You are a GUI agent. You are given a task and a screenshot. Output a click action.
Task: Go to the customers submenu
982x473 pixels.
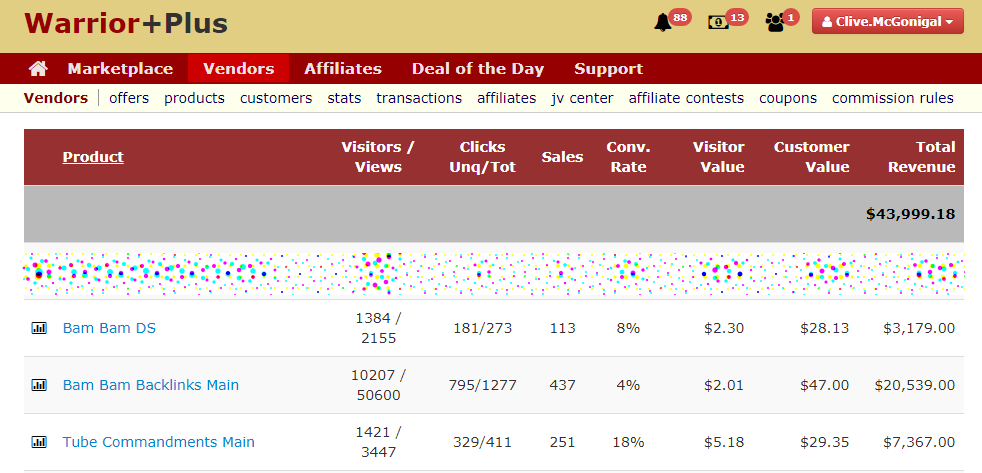pyautogui.click(x=276, y=98)
